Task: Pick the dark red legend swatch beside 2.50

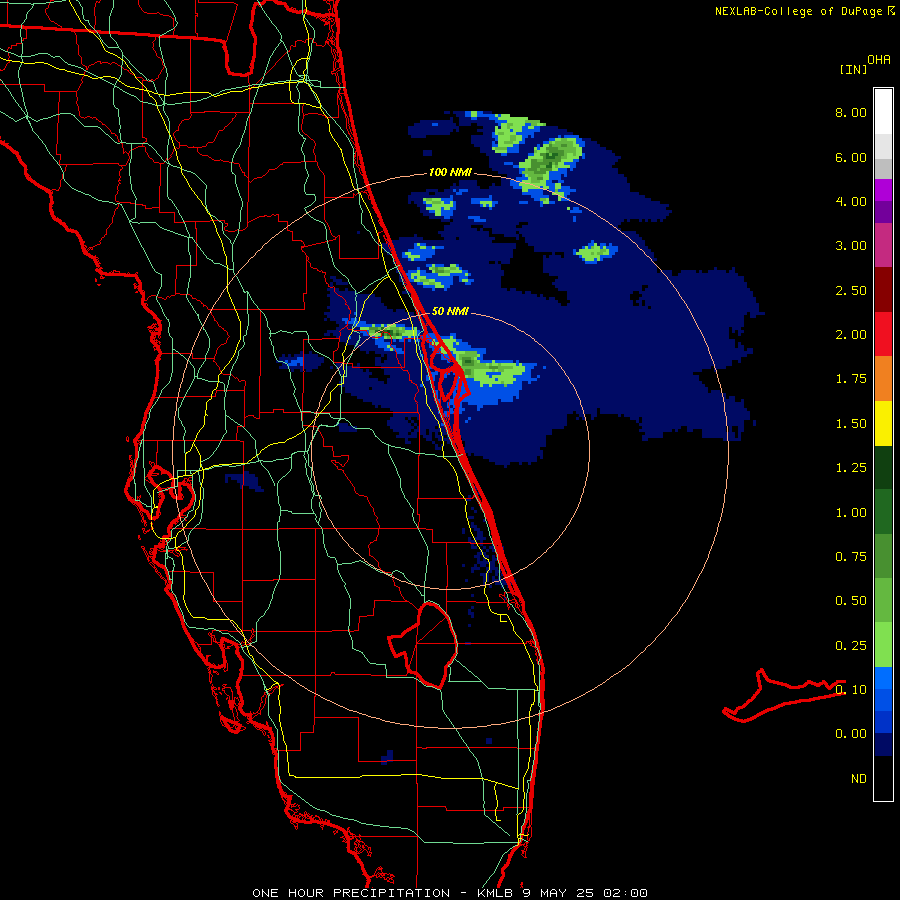Action: tap(883, 290)
